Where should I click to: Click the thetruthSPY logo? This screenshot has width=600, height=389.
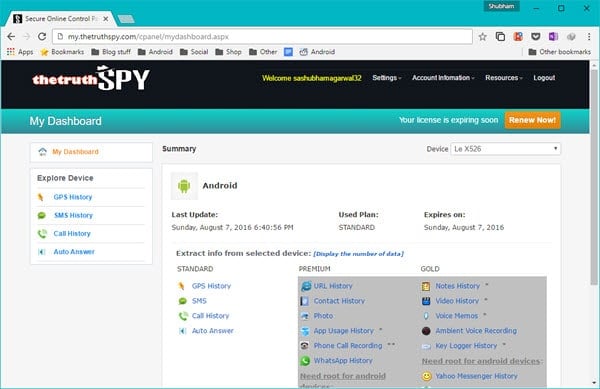point(91,78)
